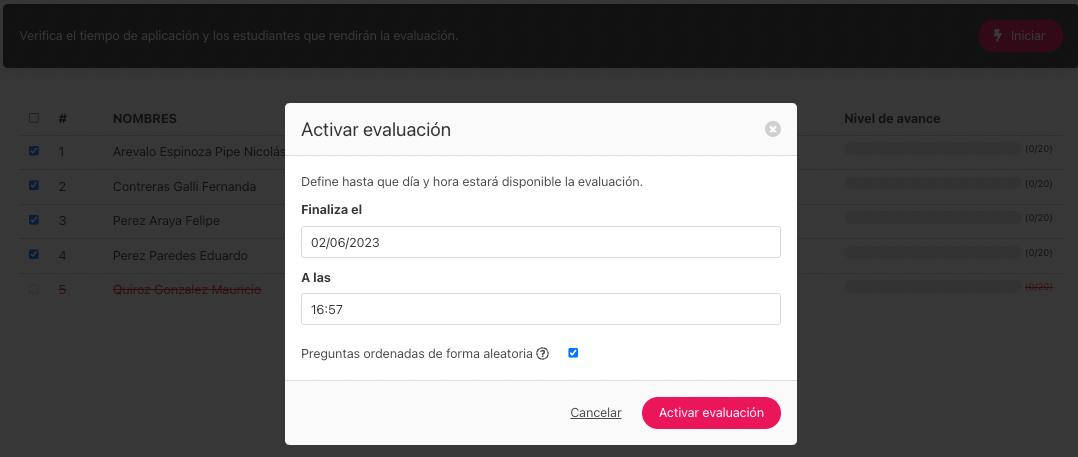Uncheck Contreras Galli Fernanda checkbox
Viewport: 1078px width, 457px height.
click(x=34, y=186)
